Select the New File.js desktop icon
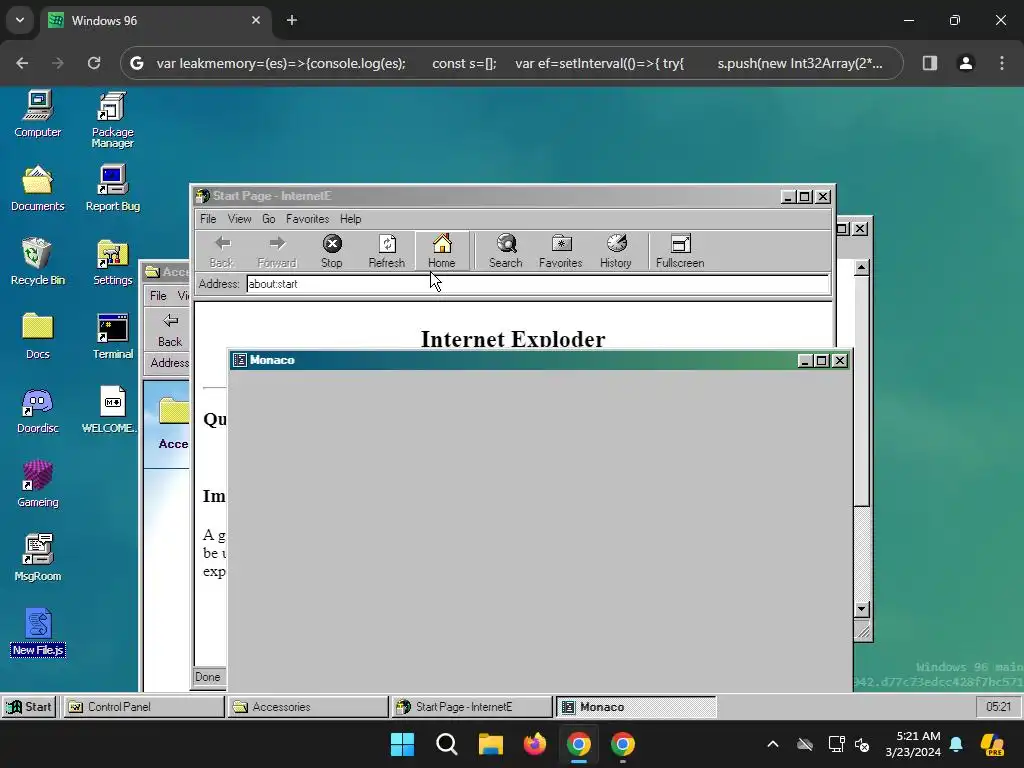The height and width of the screenshot is (768, 1024). [38, 632]
